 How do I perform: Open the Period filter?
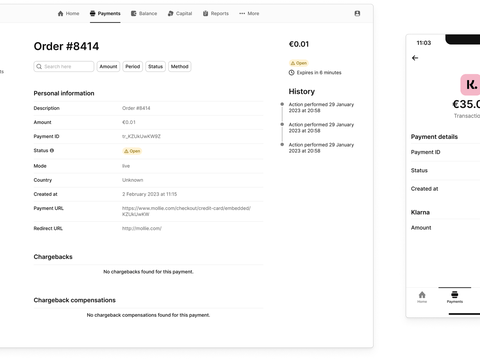[x=133, y=66]
